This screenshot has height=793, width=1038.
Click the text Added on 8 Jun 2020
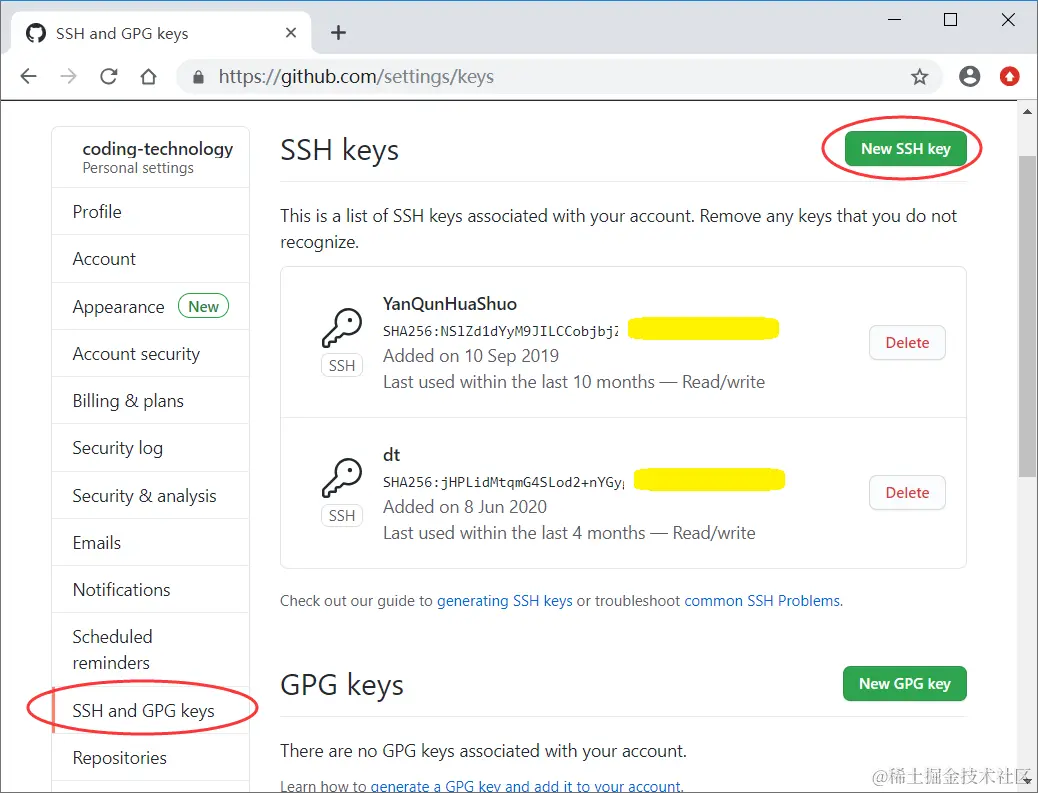[465, 507]
